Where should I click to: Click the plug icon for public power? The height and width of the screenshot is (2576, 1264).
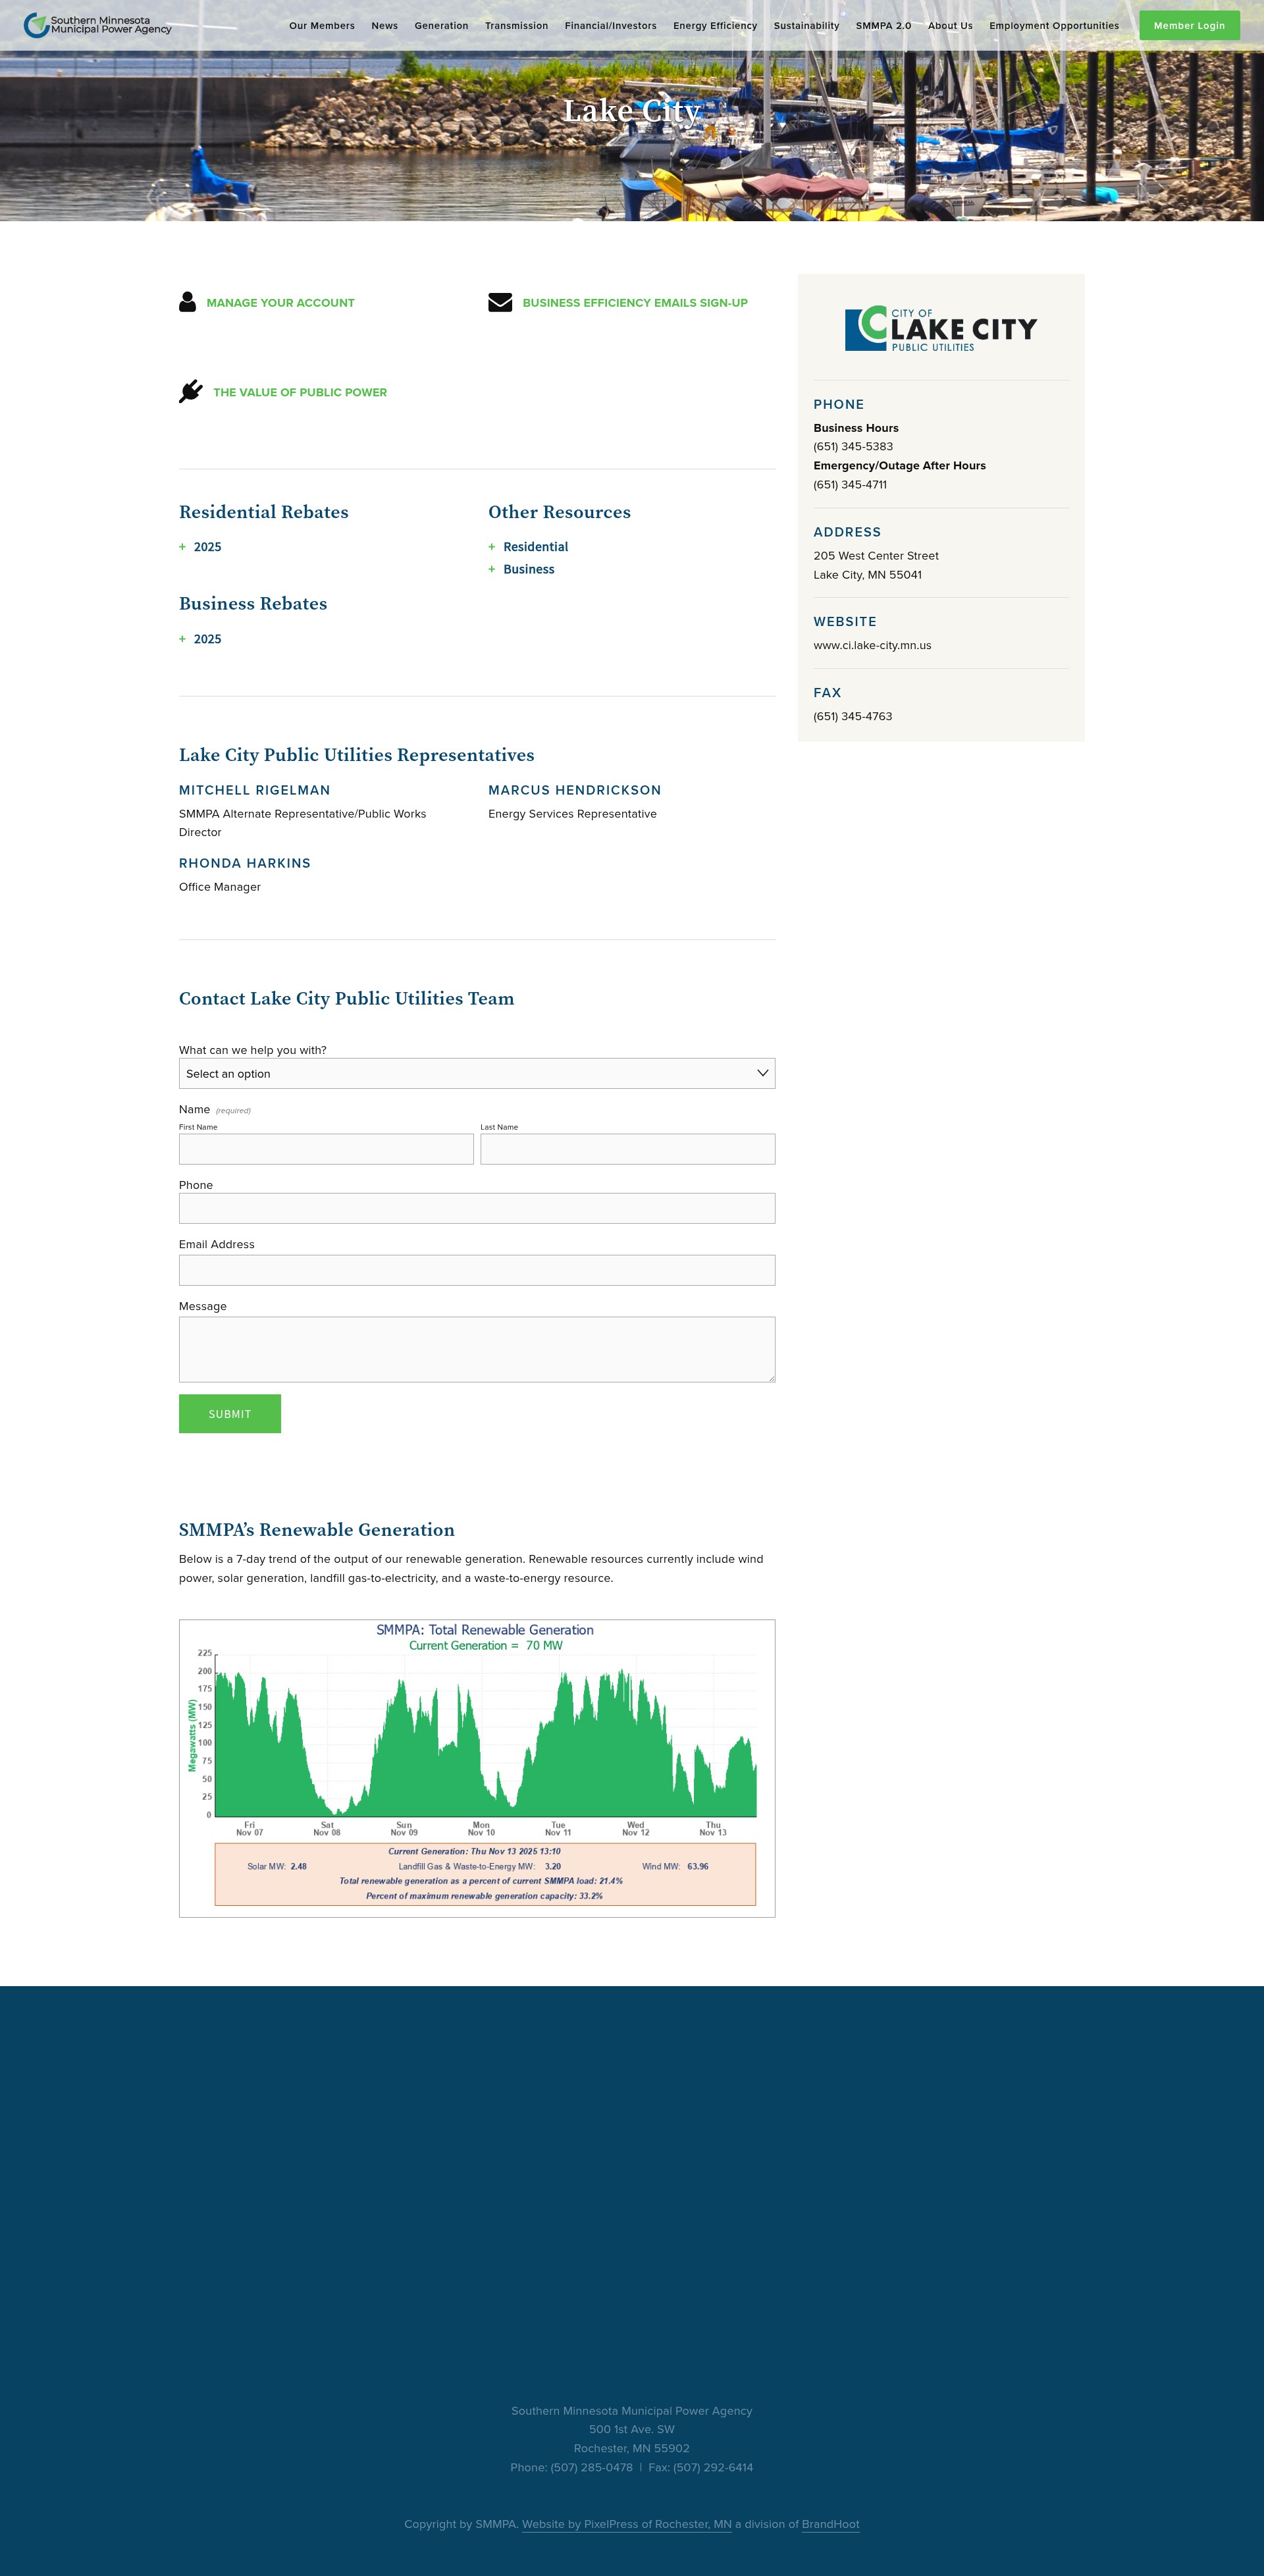(x=191, y=391)
